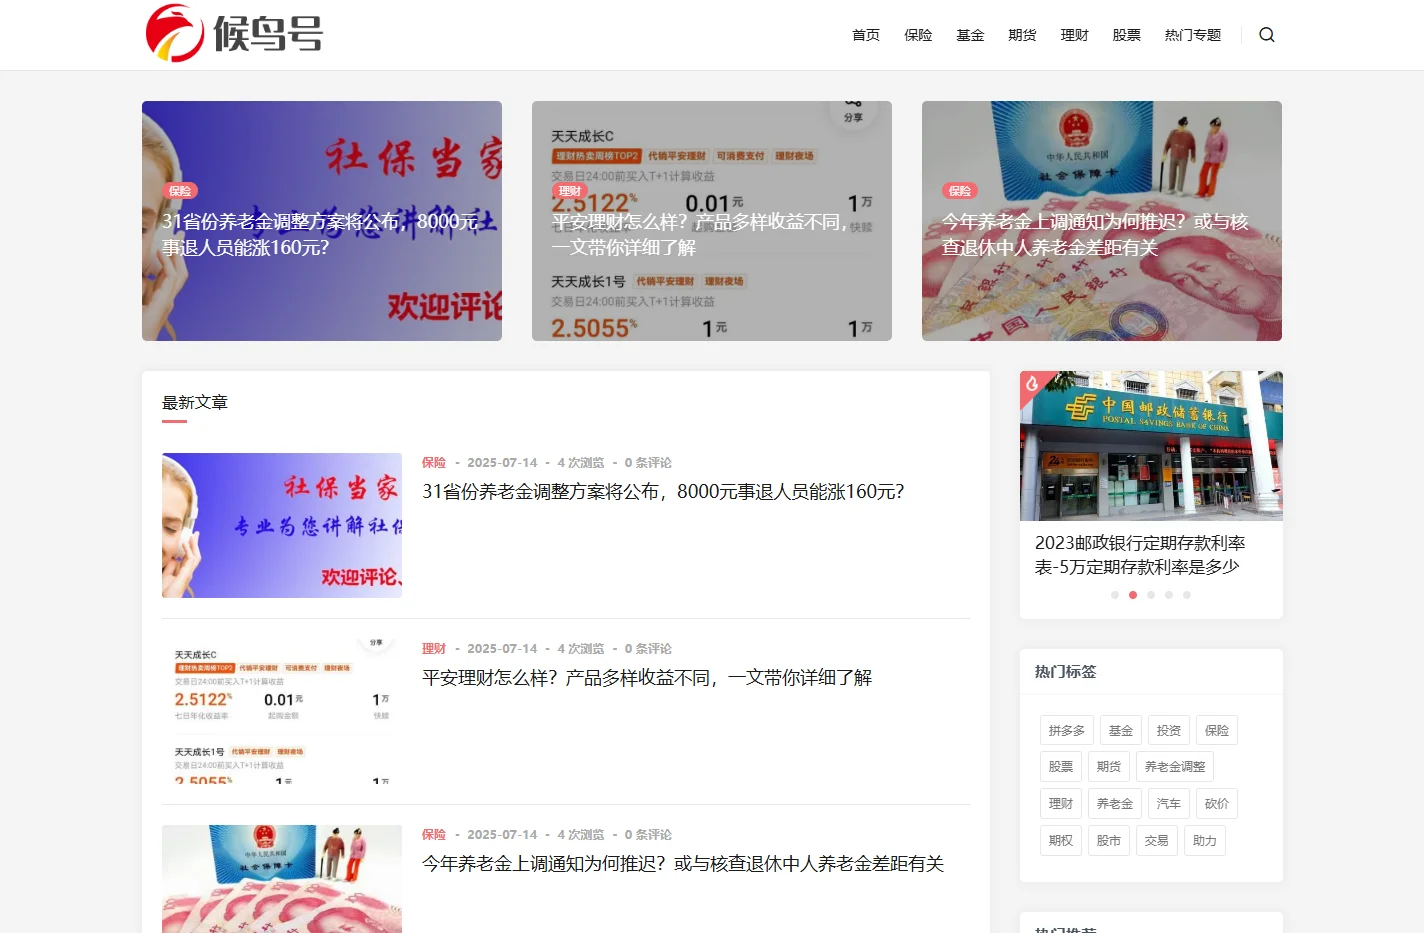
Task: Select the fifth carousel dot
Action: click(1187, 595)
